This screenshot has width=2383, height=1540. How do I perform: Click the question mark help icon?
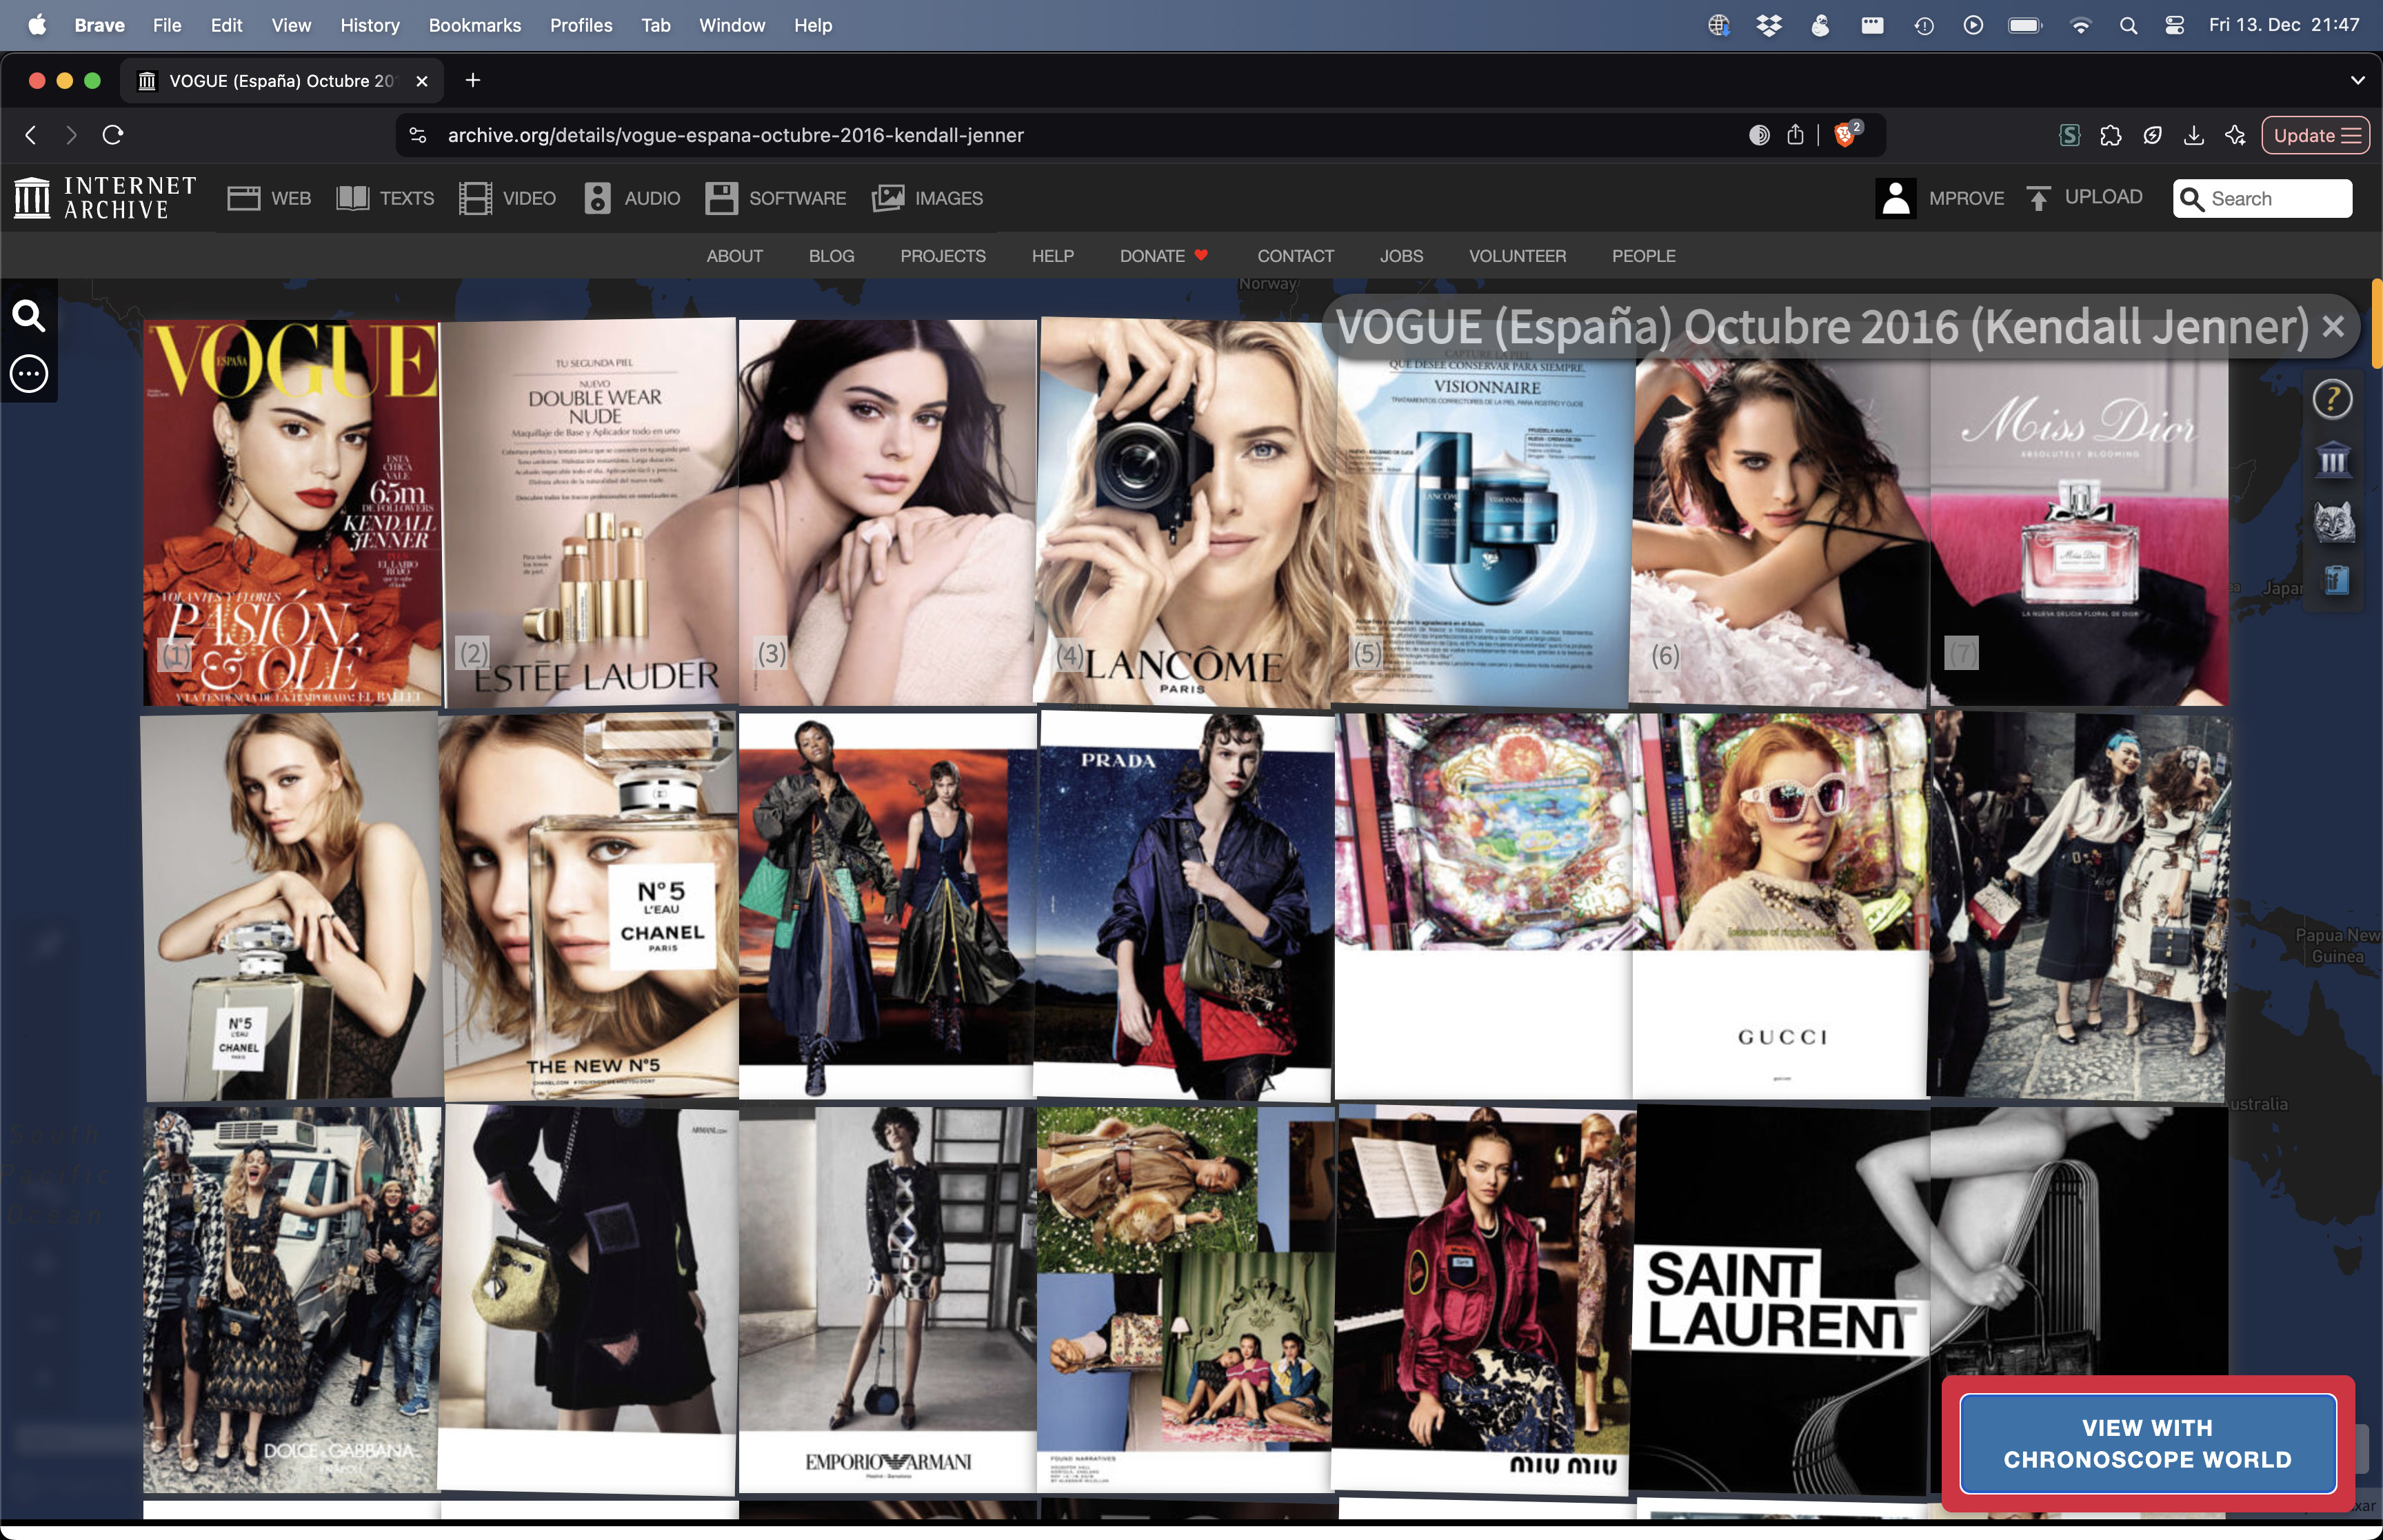pyautogui.click(x=2332, y=399)
